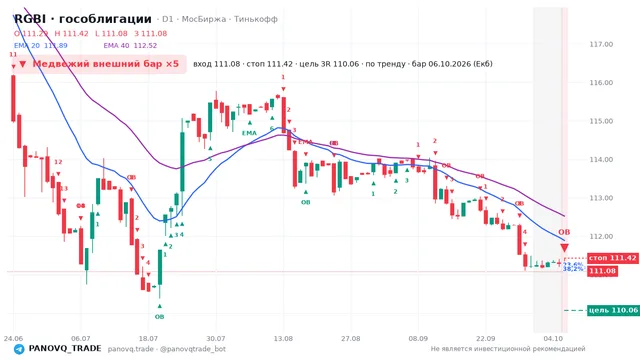Screen dimensions: 640x360
Task: Click the 24.06 date on the time axis
Action: (13, 338)
